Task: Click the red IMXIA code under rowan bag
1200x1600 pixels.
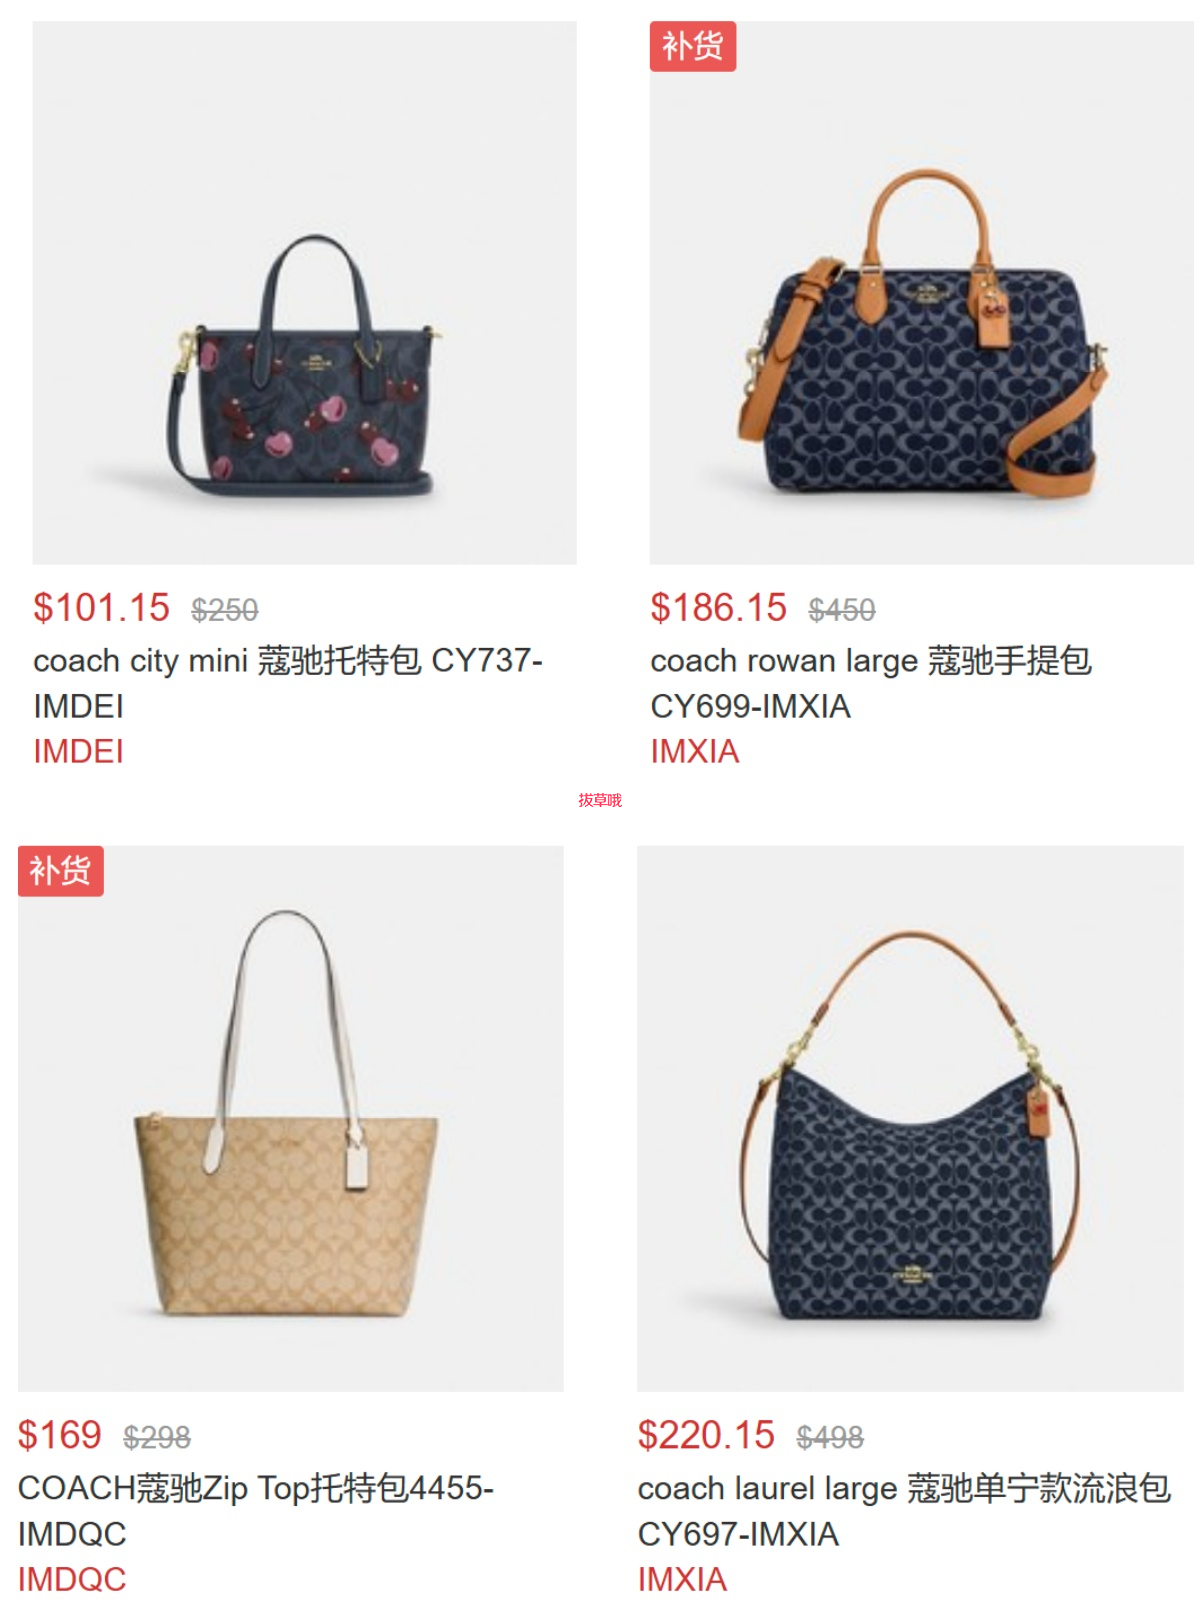Action: coord(695,751)
